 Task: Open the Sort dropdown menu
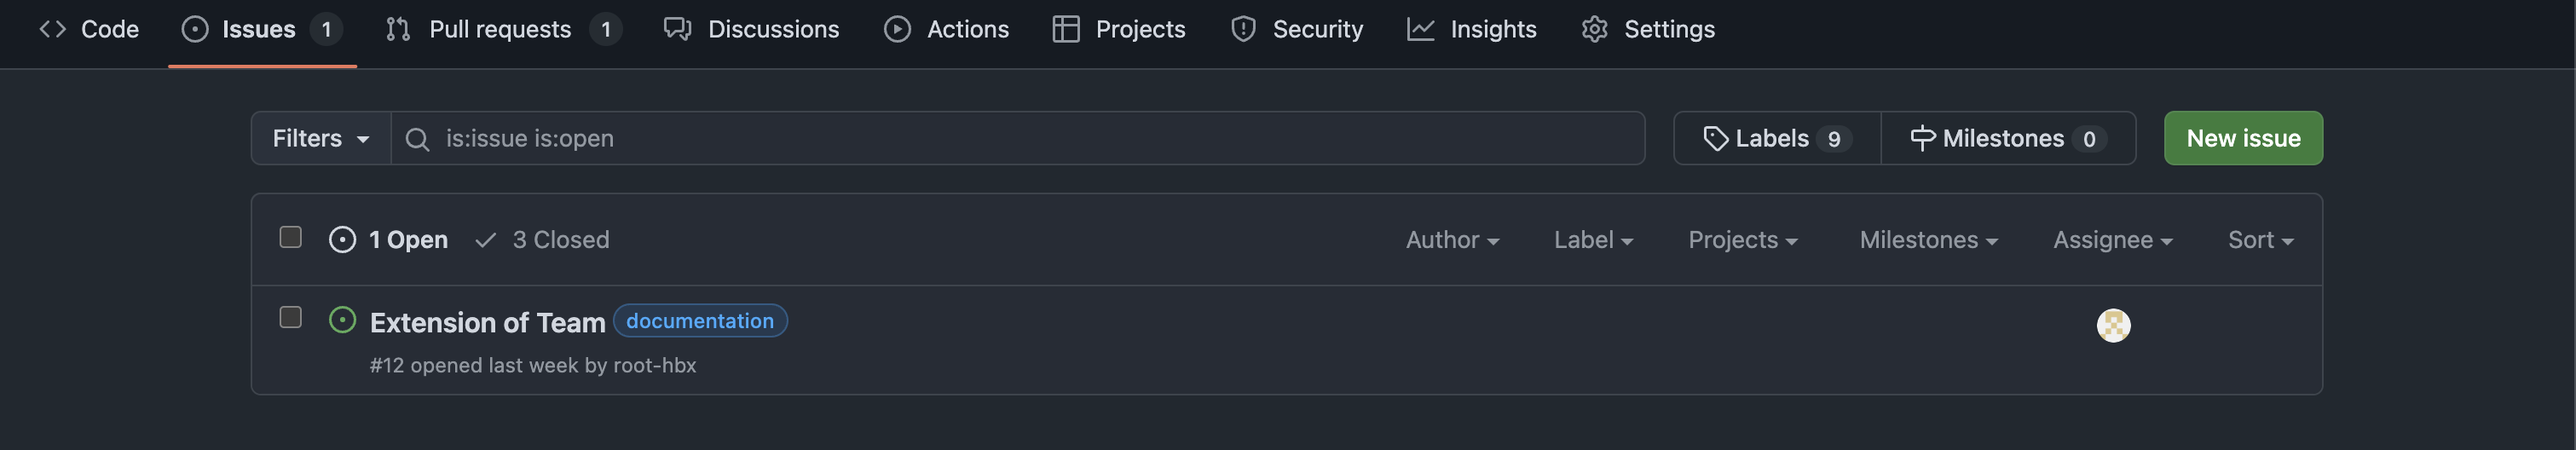pyautogui.click(x=2260, y=240)
